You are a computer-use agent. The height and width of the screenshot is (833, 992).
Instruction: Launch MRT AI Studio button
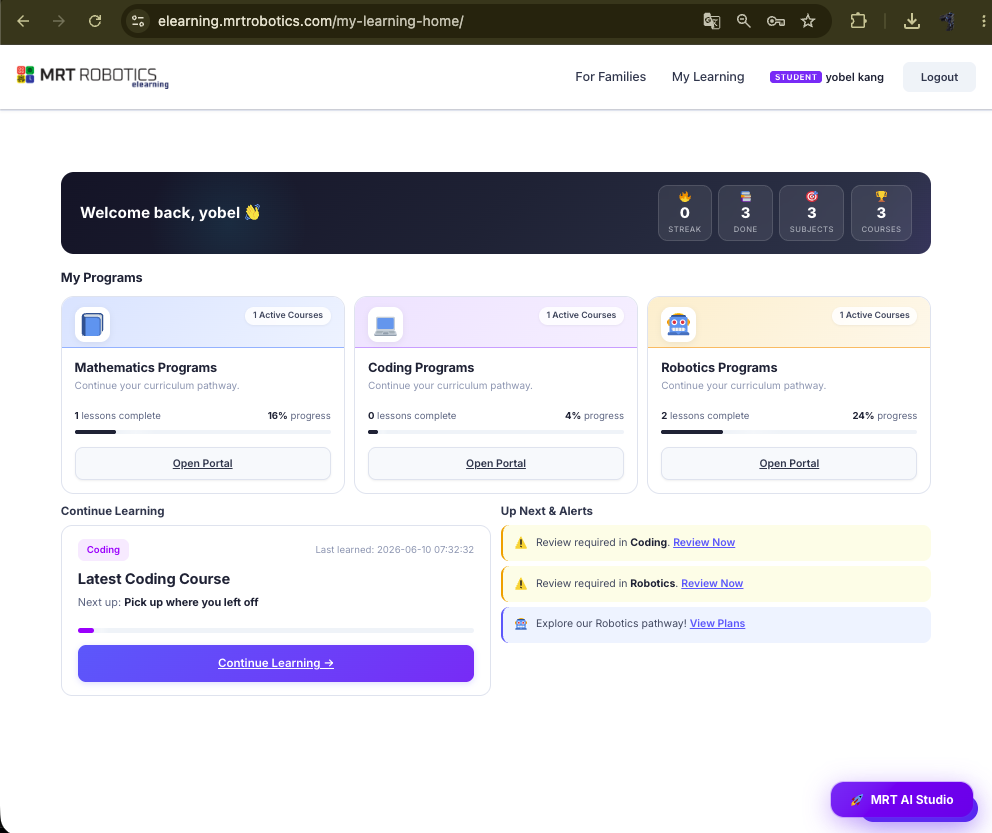[x=902, y=799]
